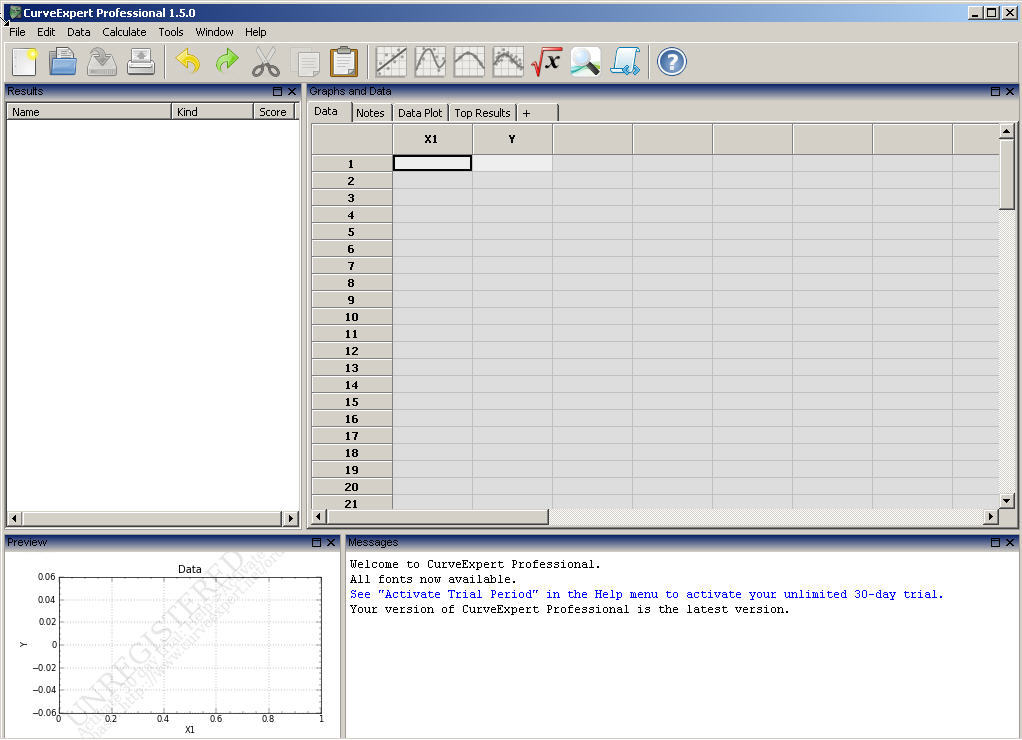The height and width of the screenshot is (740, 1022).
Task: Click the data grid horizontal scrollbar thumb
Action: (x=437, y=516)
